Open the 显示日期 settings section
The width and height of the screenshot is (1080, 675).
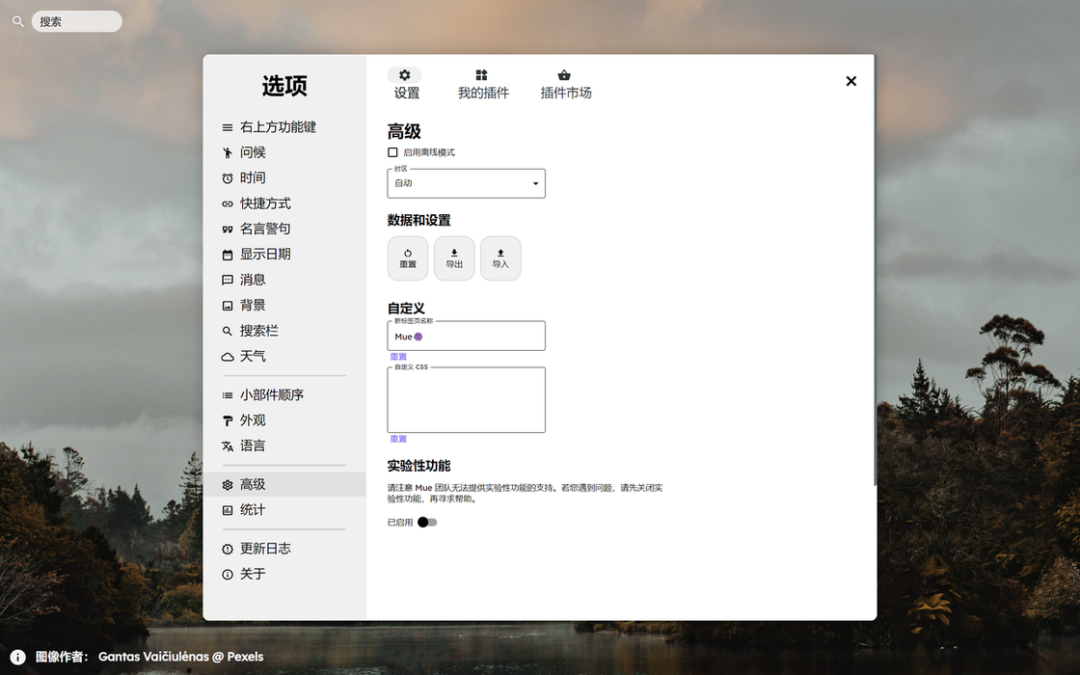(x=284, y=255)
